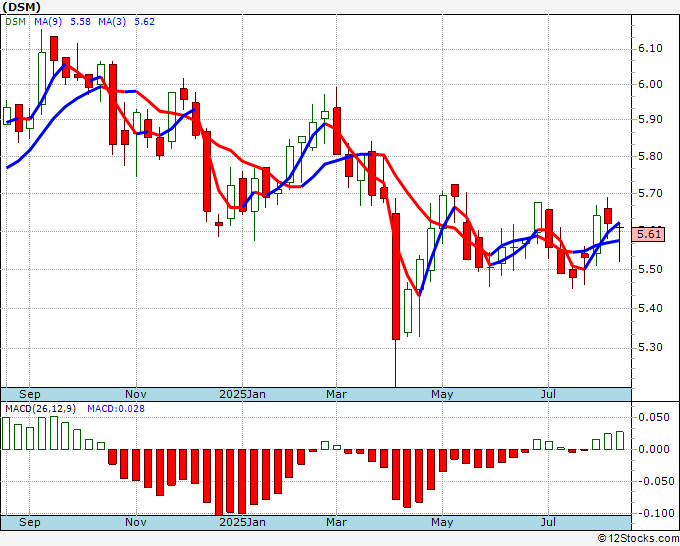Select the green DSM legend label
Image resolution: width=680 pixels, height=546 pixels.
pos(15,22)
